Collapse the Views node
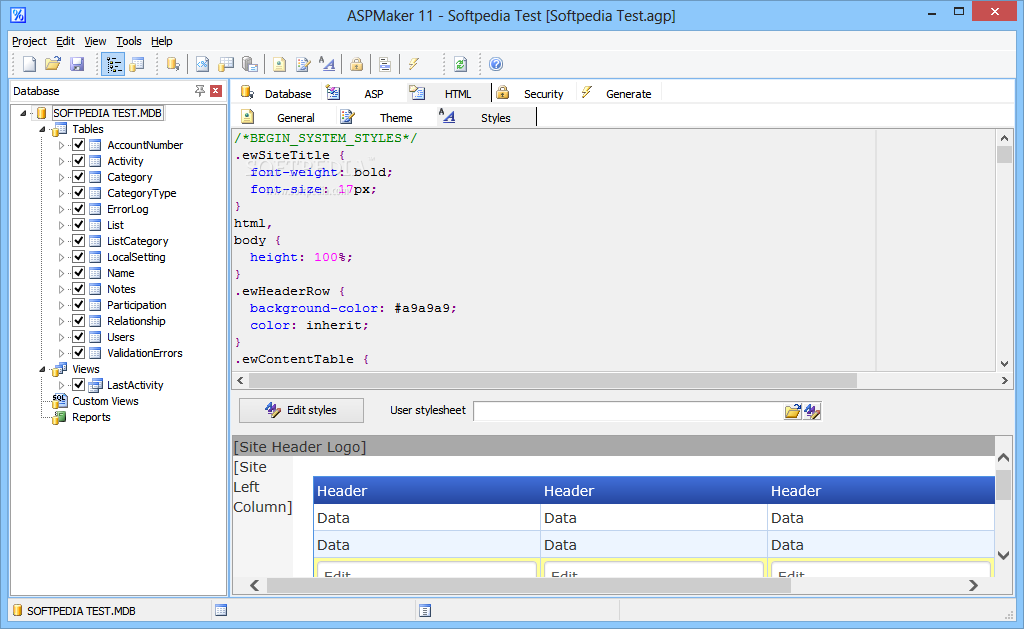The height and width of the screenshot is (629, 1024). 42,369
